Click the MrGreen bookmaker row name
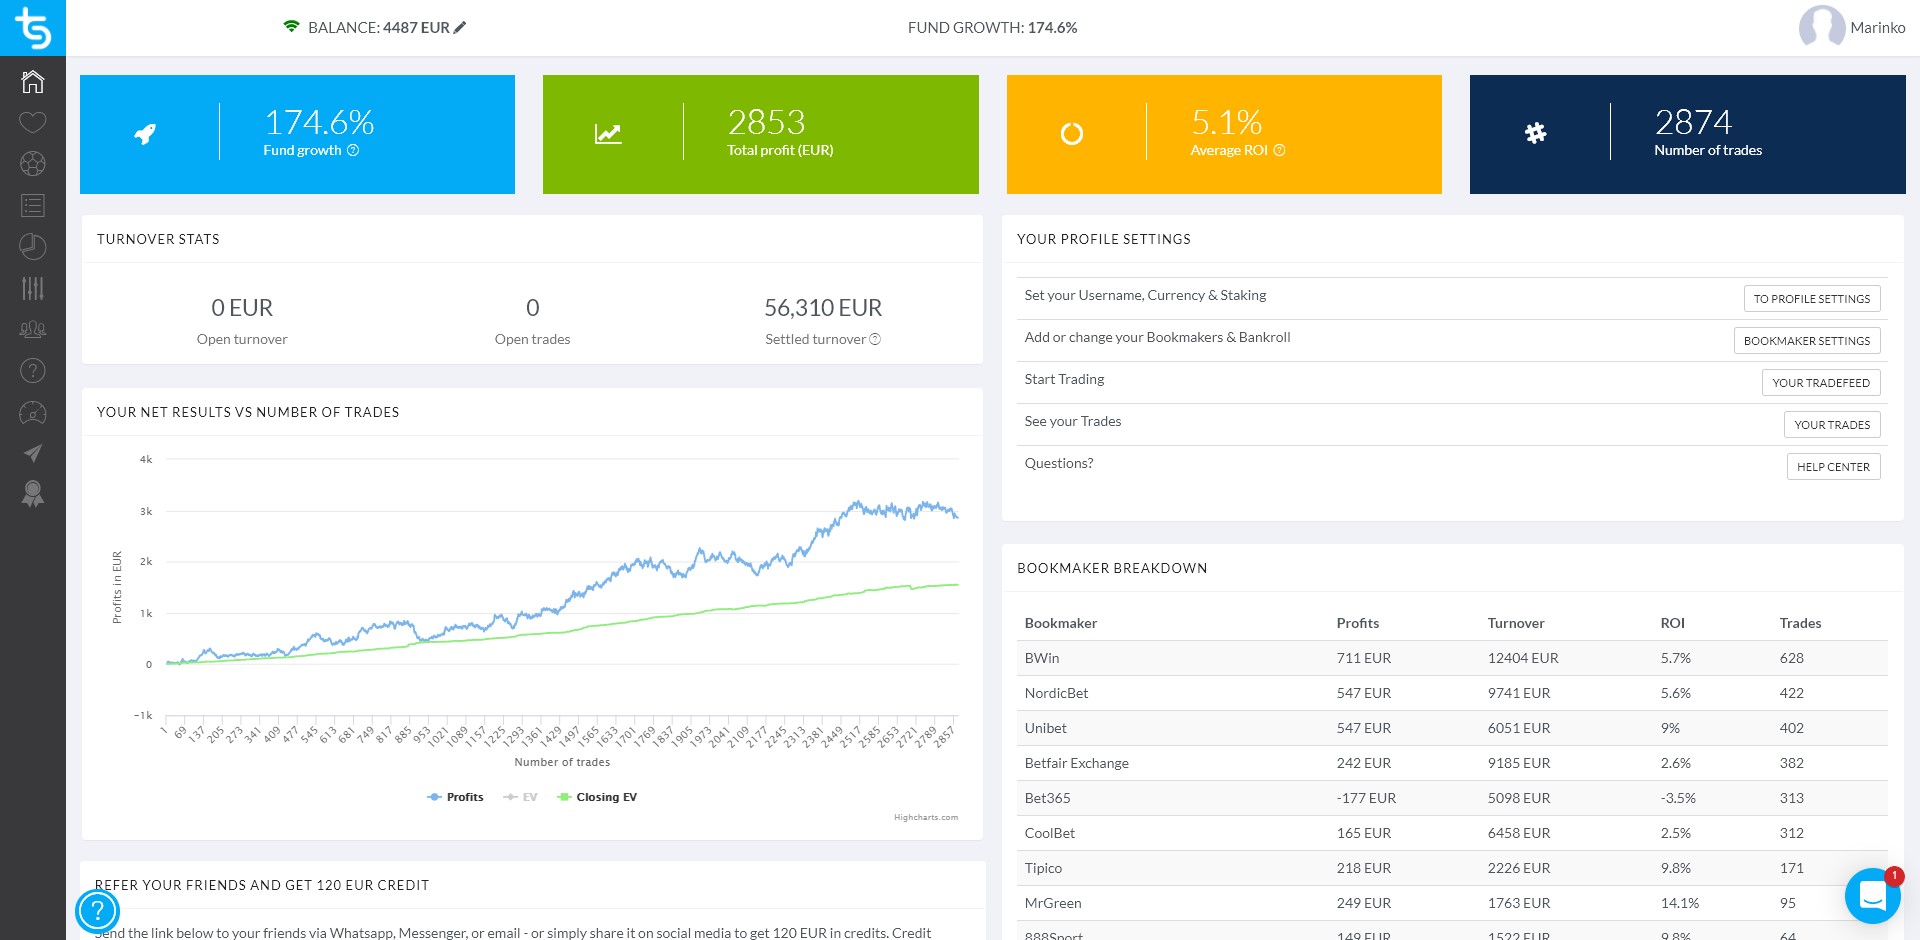This screenshot has width=1920, height=940. [1053, 903]
